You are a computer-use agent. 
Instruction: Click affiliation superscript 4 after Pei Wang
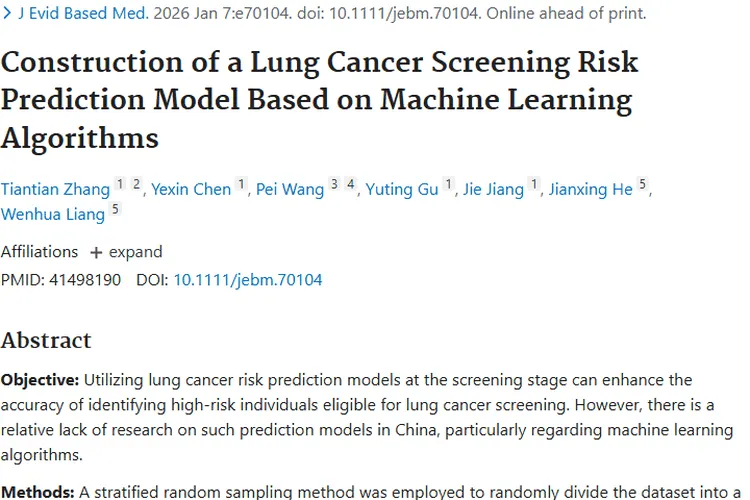click(x=351, y=184)
